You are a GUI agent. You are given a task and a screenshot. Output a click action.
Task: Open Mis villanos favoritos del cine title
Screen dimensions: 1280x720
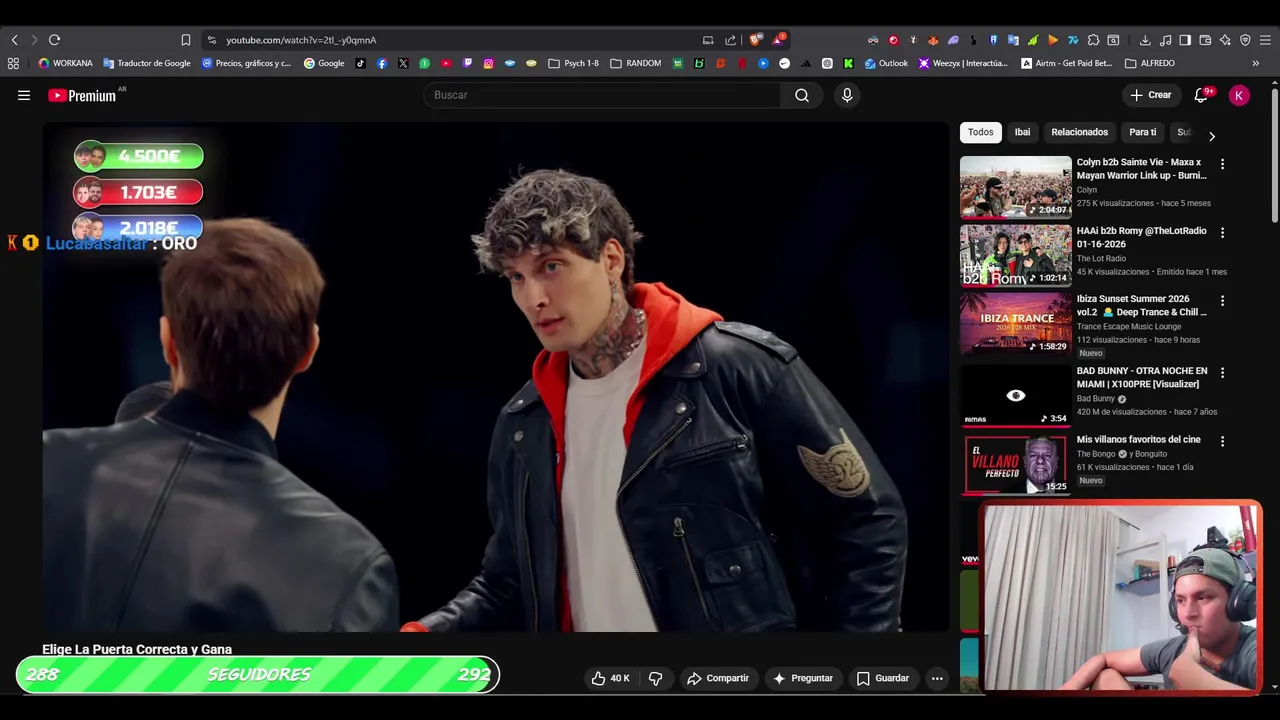coord(1139,439)
